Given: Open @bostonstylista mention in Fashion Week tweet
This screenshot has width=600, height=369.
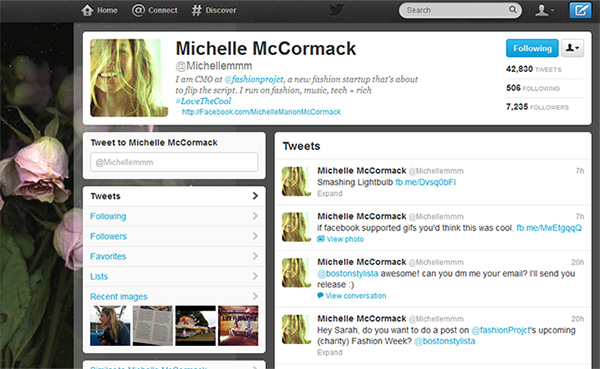Looking at the screenshot, I should point(445,341).
